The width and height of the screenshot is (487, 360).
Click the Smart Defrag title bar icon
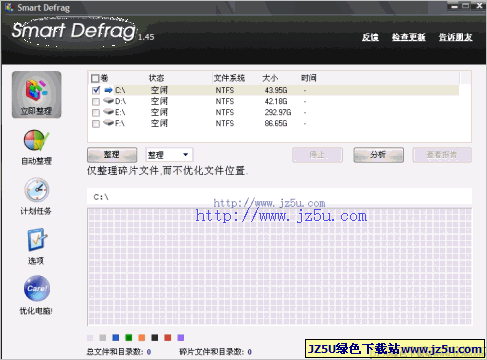pyautogui.click(x=9, y=7)
